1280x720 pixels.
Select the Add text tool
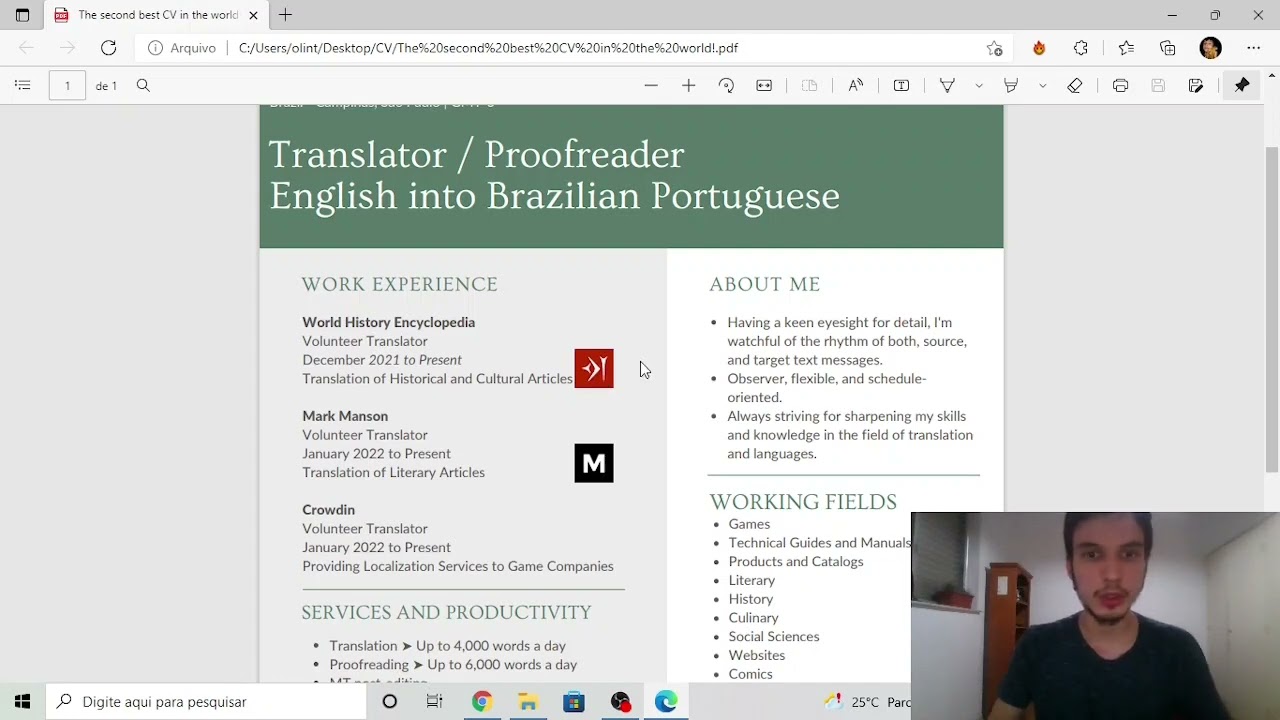(901, 86)
